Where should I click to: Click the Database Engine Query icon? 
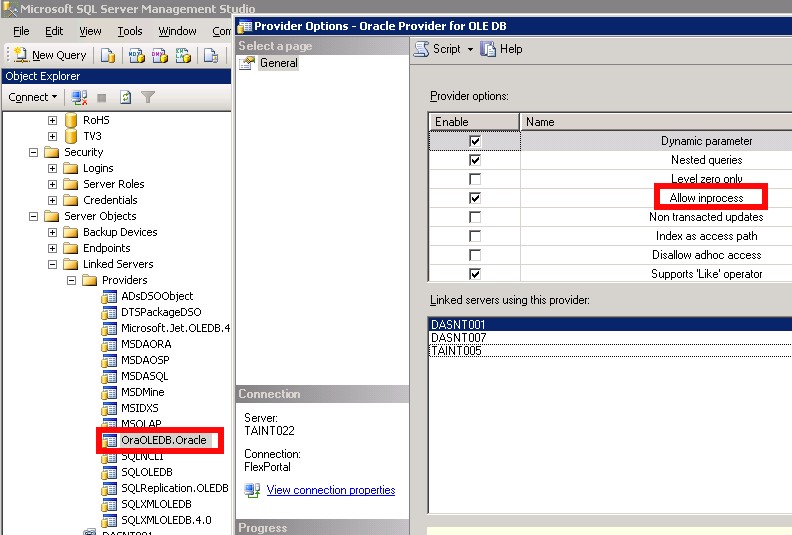point(108,55)
